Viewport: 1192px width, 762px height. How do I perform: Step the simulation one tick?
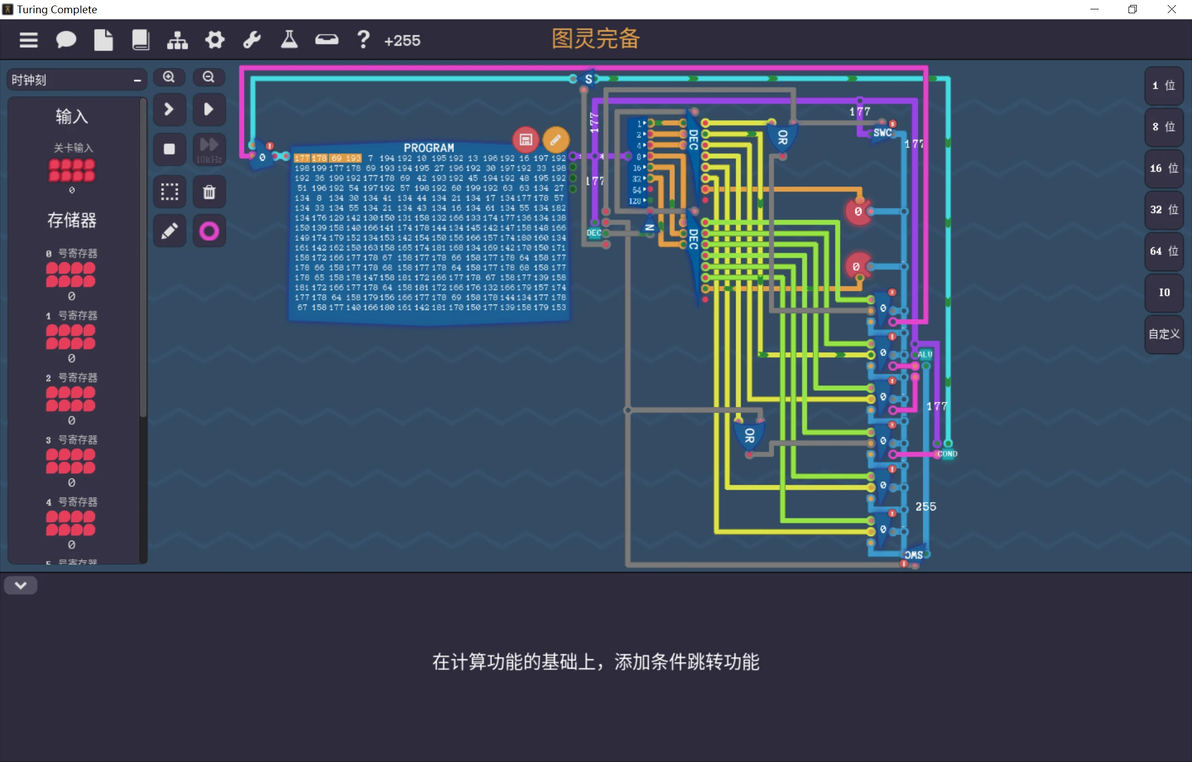coord(170,110)
